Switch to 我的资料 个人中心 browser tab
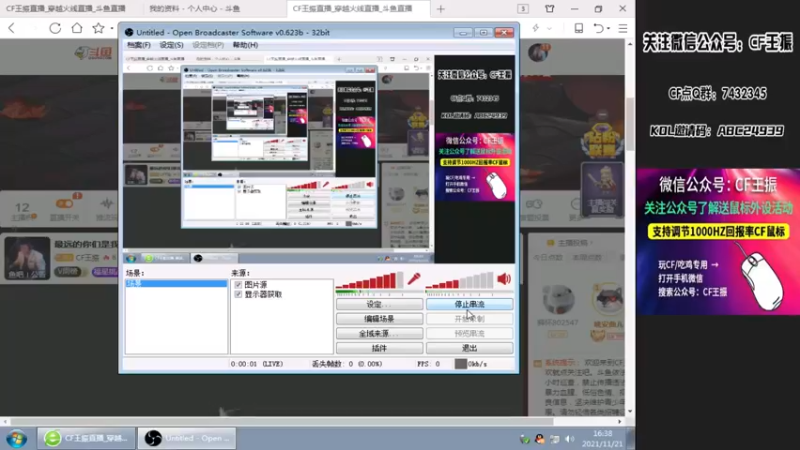This screenshot has height=450, width=800. (194, 9)
